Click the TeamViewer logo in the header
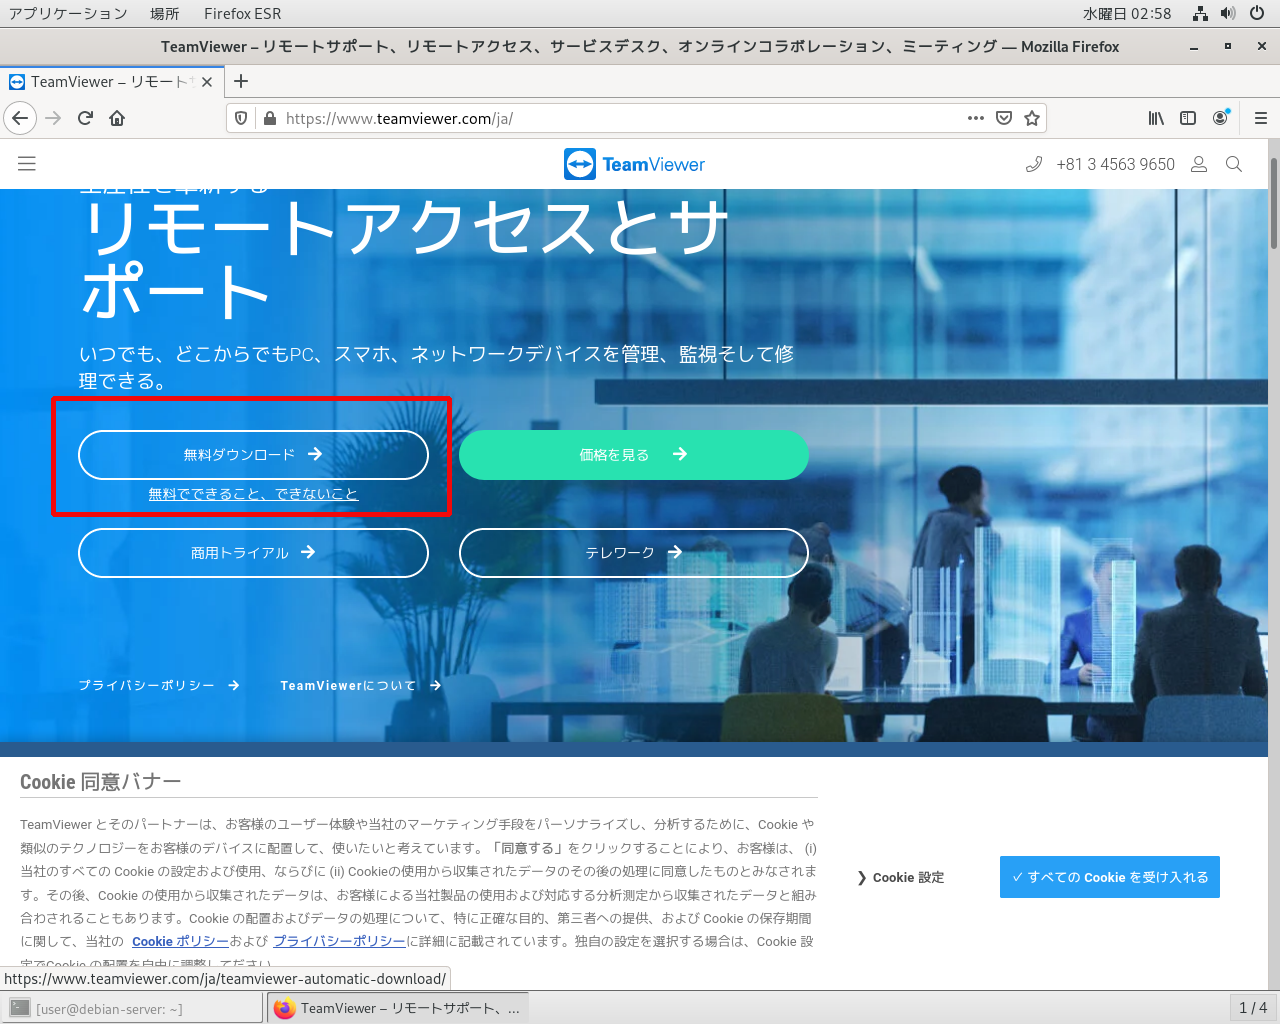Viewport: 1280px width, 1024px height. 634,164
